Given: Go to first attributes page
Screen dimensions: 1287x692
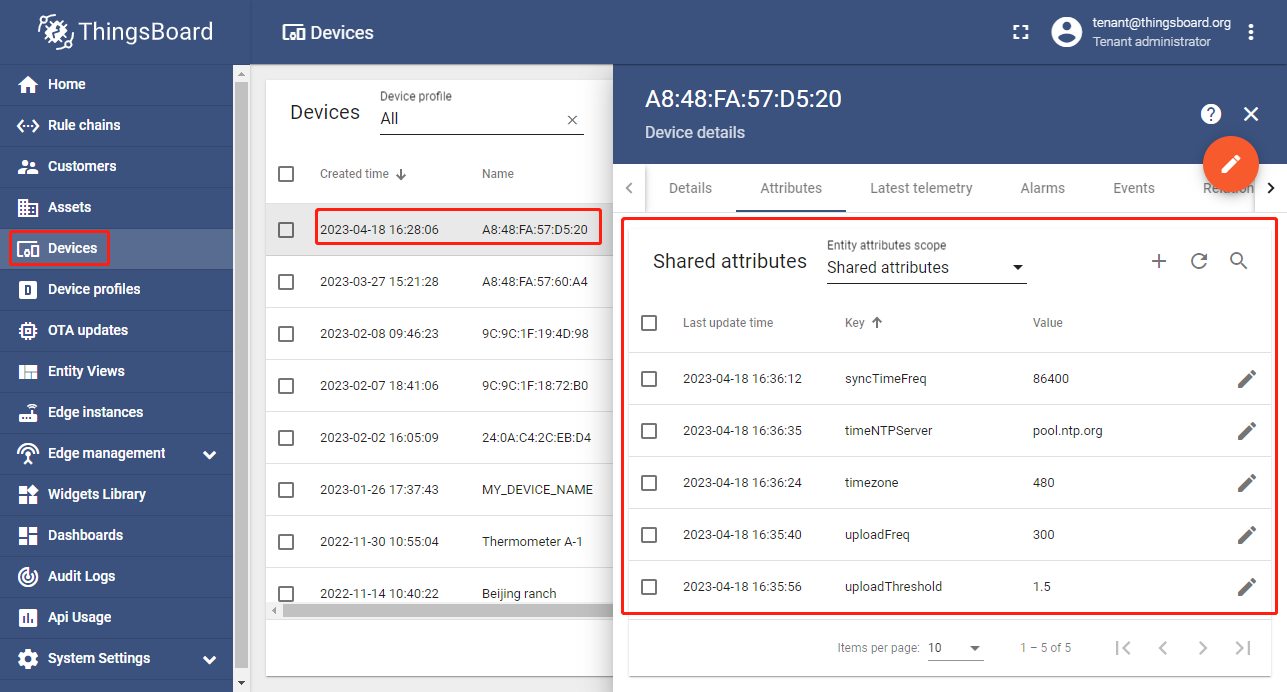Looking at the screenshot, I should click(x=1123, y=648).
